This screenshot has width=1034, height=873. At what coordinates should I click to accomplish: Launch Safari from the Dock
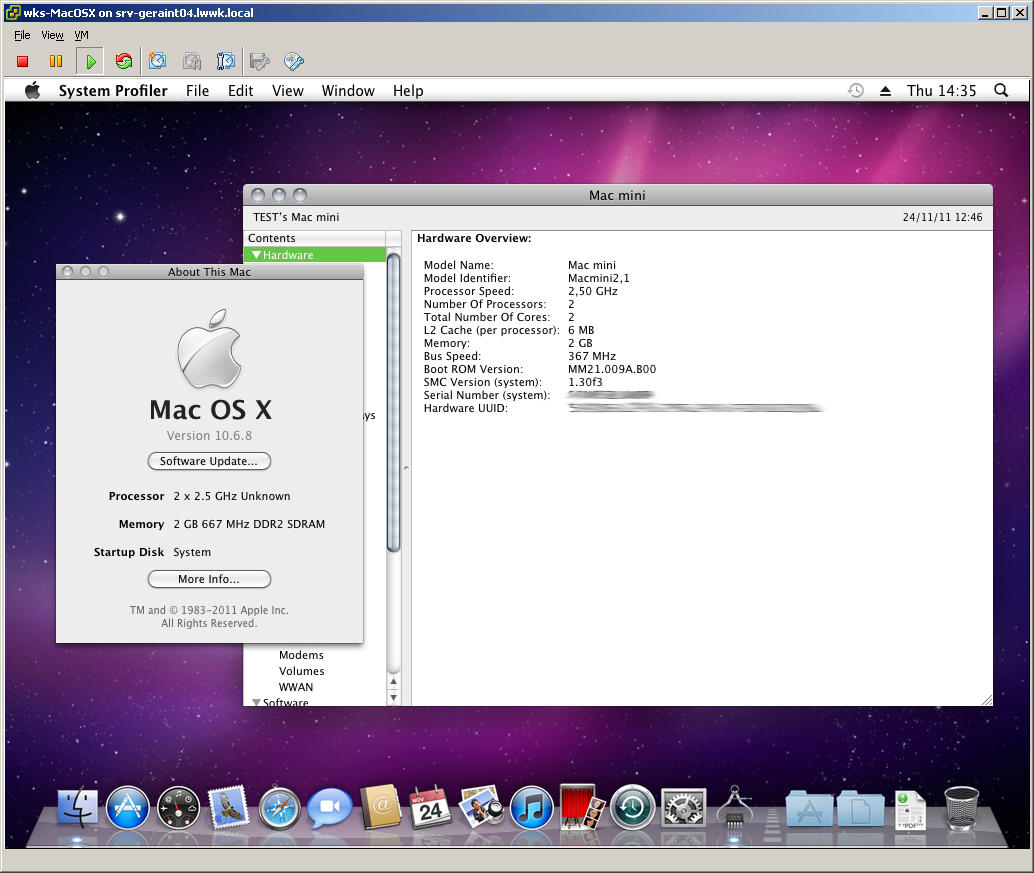pyautogui.click(x=280, y=808)
